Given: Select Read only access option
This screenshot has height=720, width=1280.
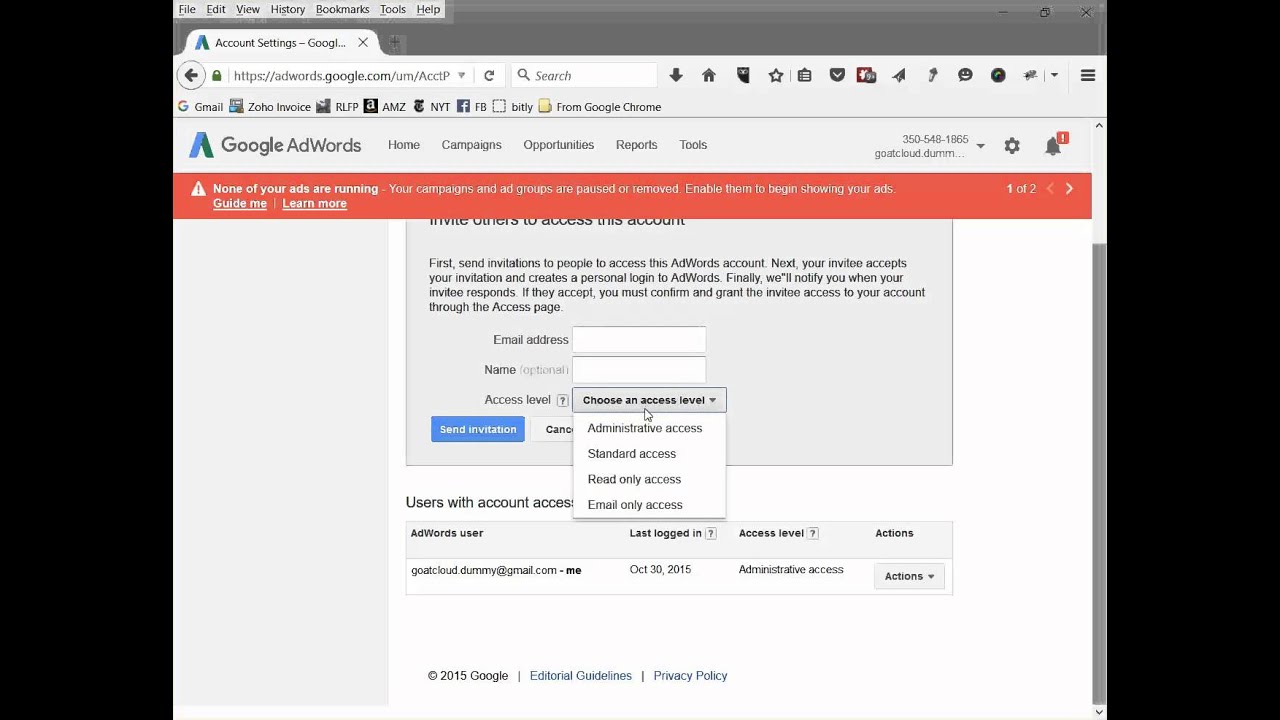Looking at the screenshot, I should click(x=634, y=479).
